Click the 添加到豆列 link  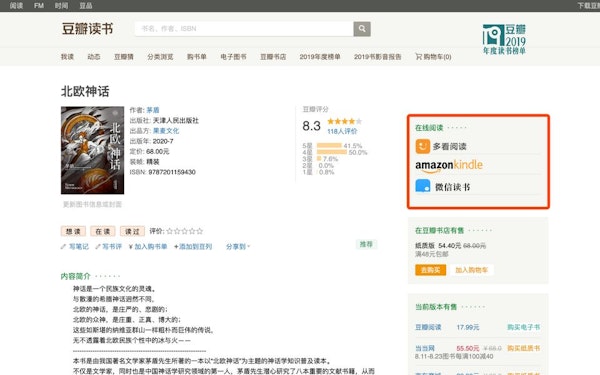click(x=193, y=246)
